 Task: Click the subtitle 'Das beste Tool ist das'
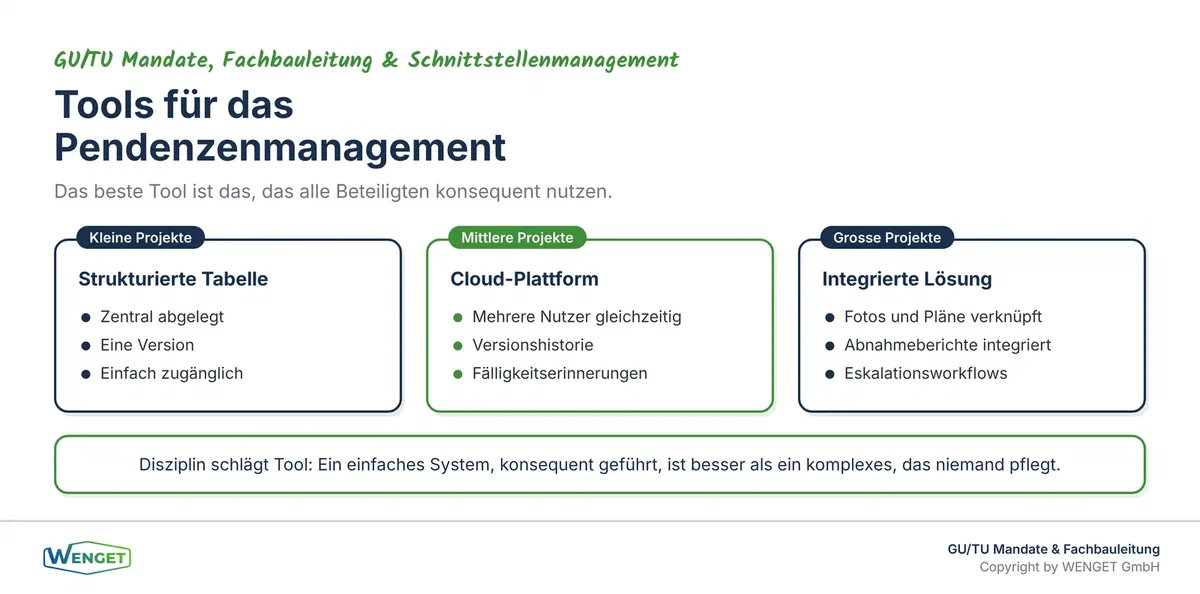(333, 191)
